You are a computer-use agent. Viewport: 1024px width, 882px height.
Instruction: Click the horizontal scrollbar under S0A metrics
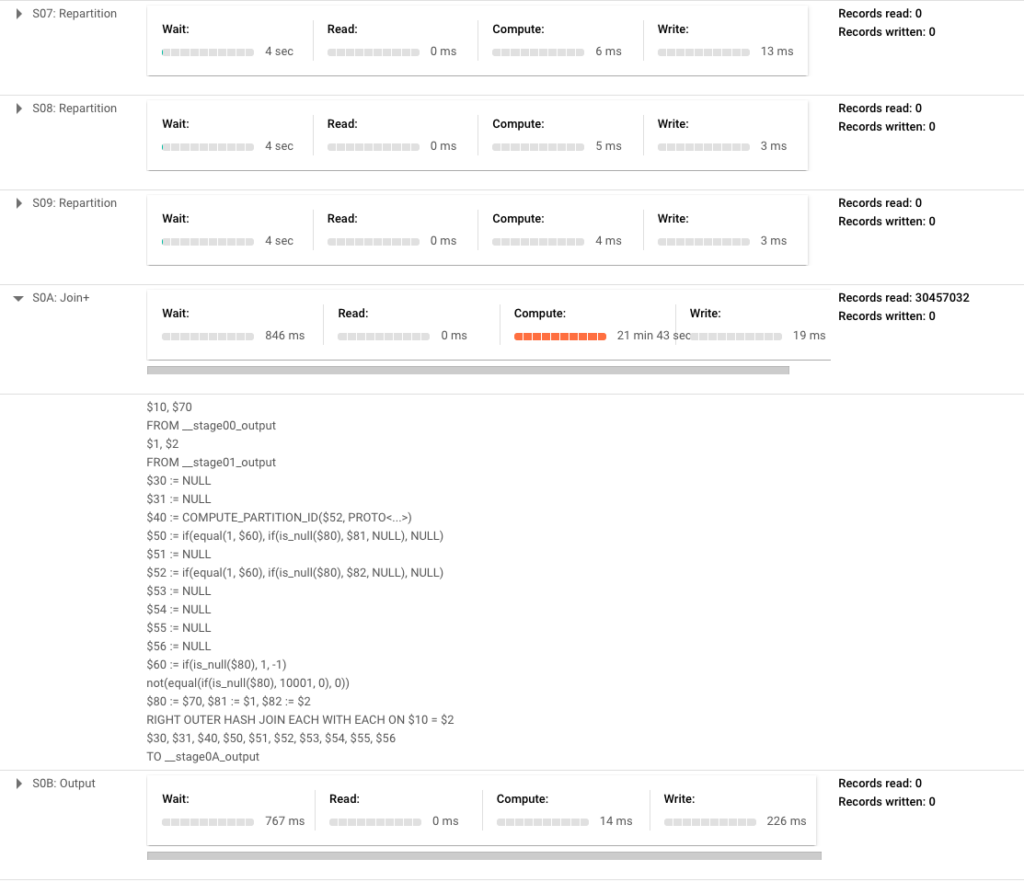[470, 370]
